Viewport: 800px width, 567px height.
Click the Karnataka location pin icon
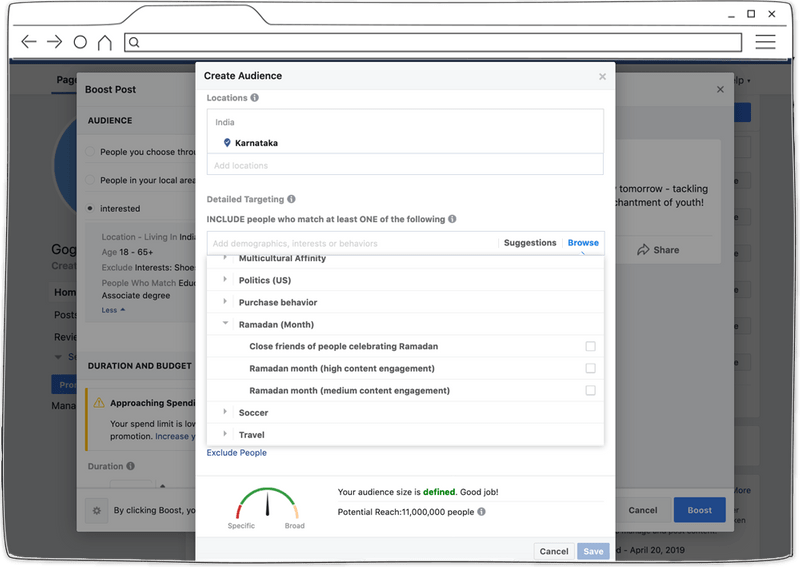(227, 143)
